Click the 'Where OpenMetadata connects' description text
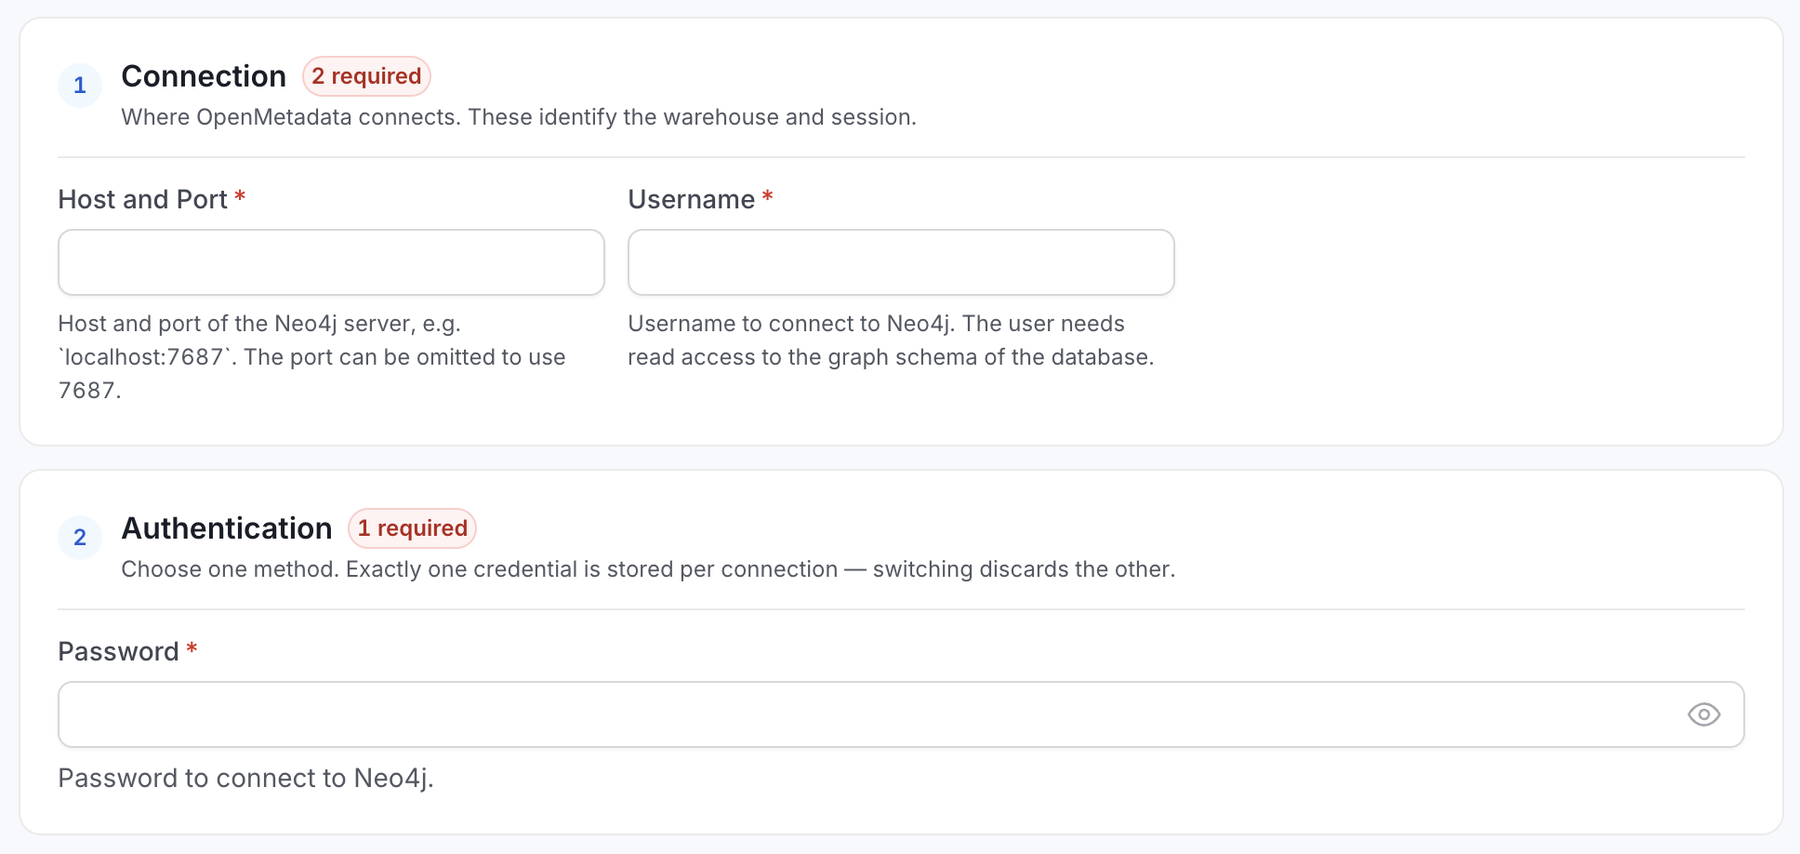This screenshot has width=1800, height=854. [x=519, y=117]
